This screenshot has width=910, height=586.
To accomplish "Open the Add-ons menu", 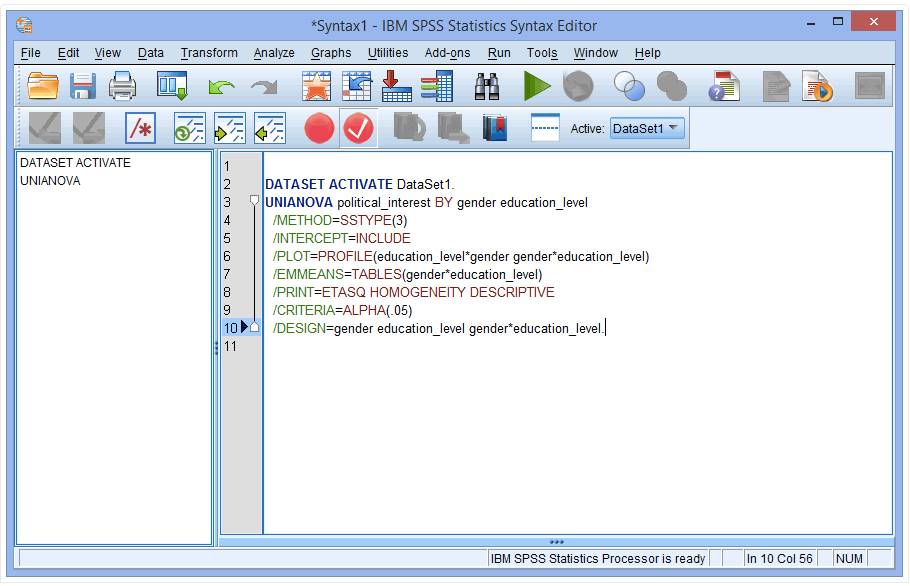I will [x=447, y=53].
